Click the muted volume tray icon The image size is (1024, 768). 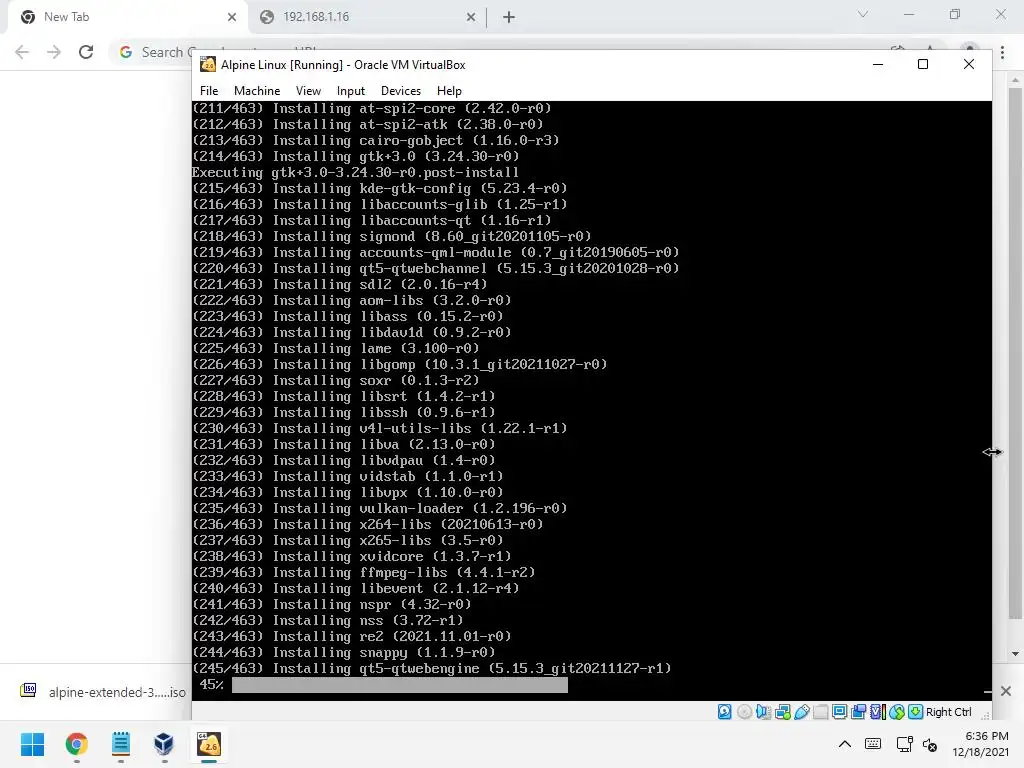coord(930,744)
